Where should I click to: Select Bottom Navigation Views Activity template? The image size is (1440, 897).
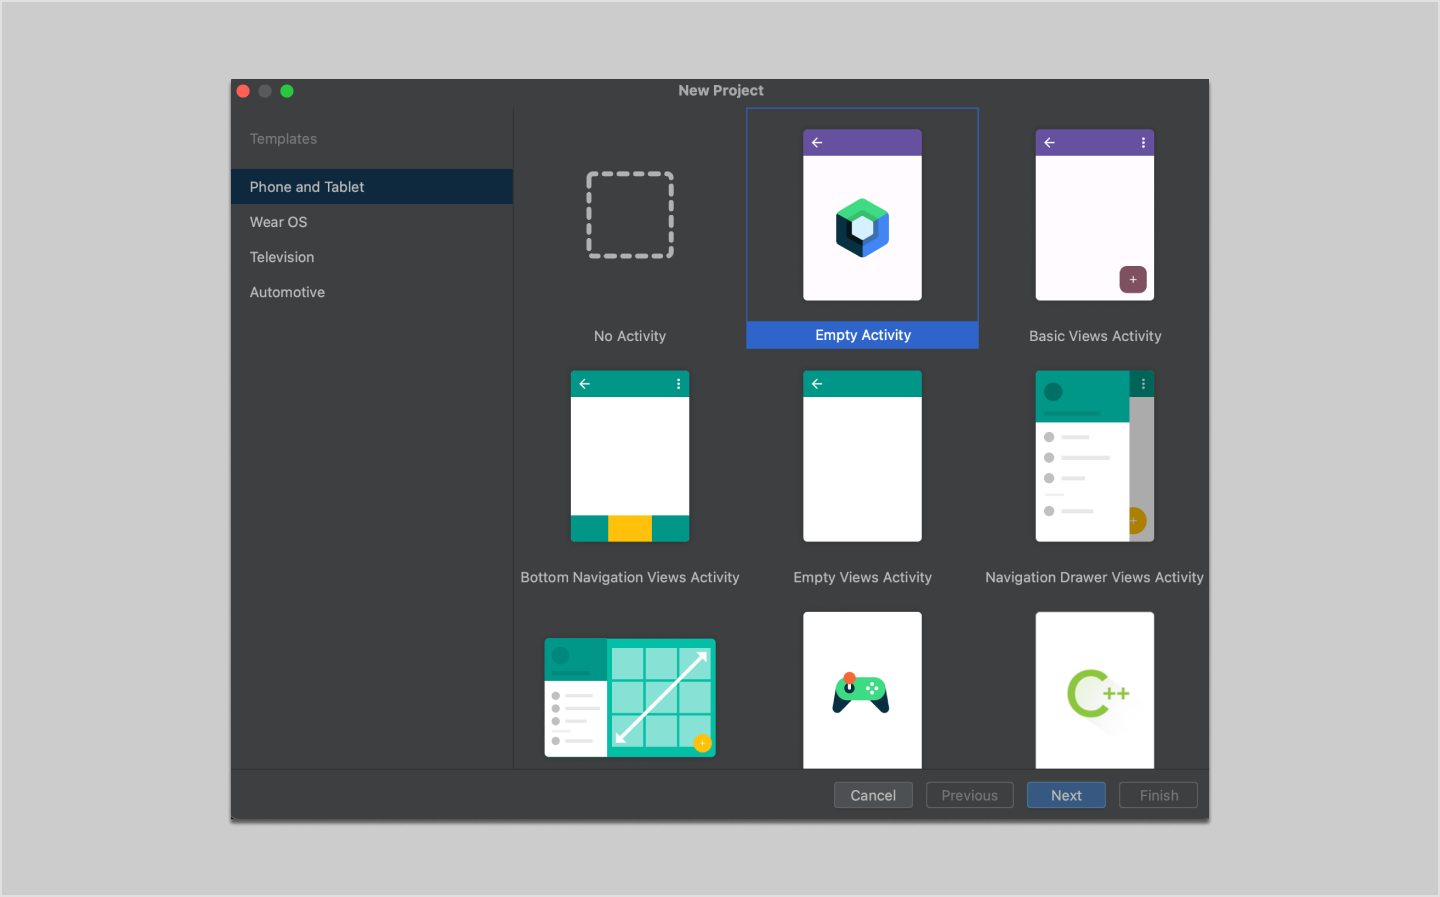629,456
